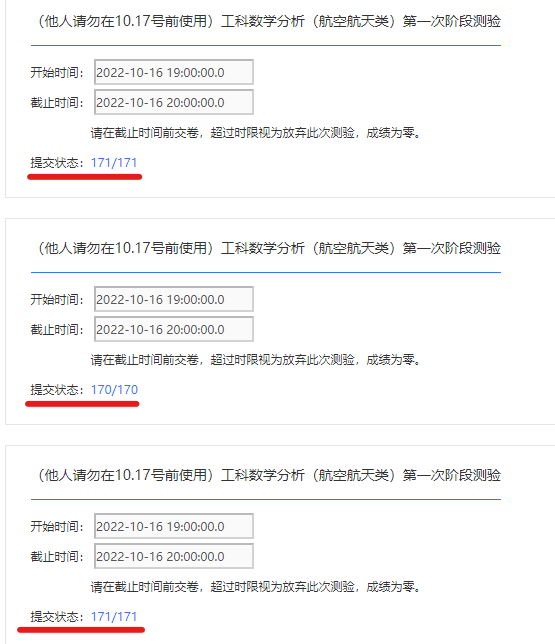Click the 提交状态 label in the top card
Image resolution: width=555 pixels, height=644 pixels.
pos(57,163)
